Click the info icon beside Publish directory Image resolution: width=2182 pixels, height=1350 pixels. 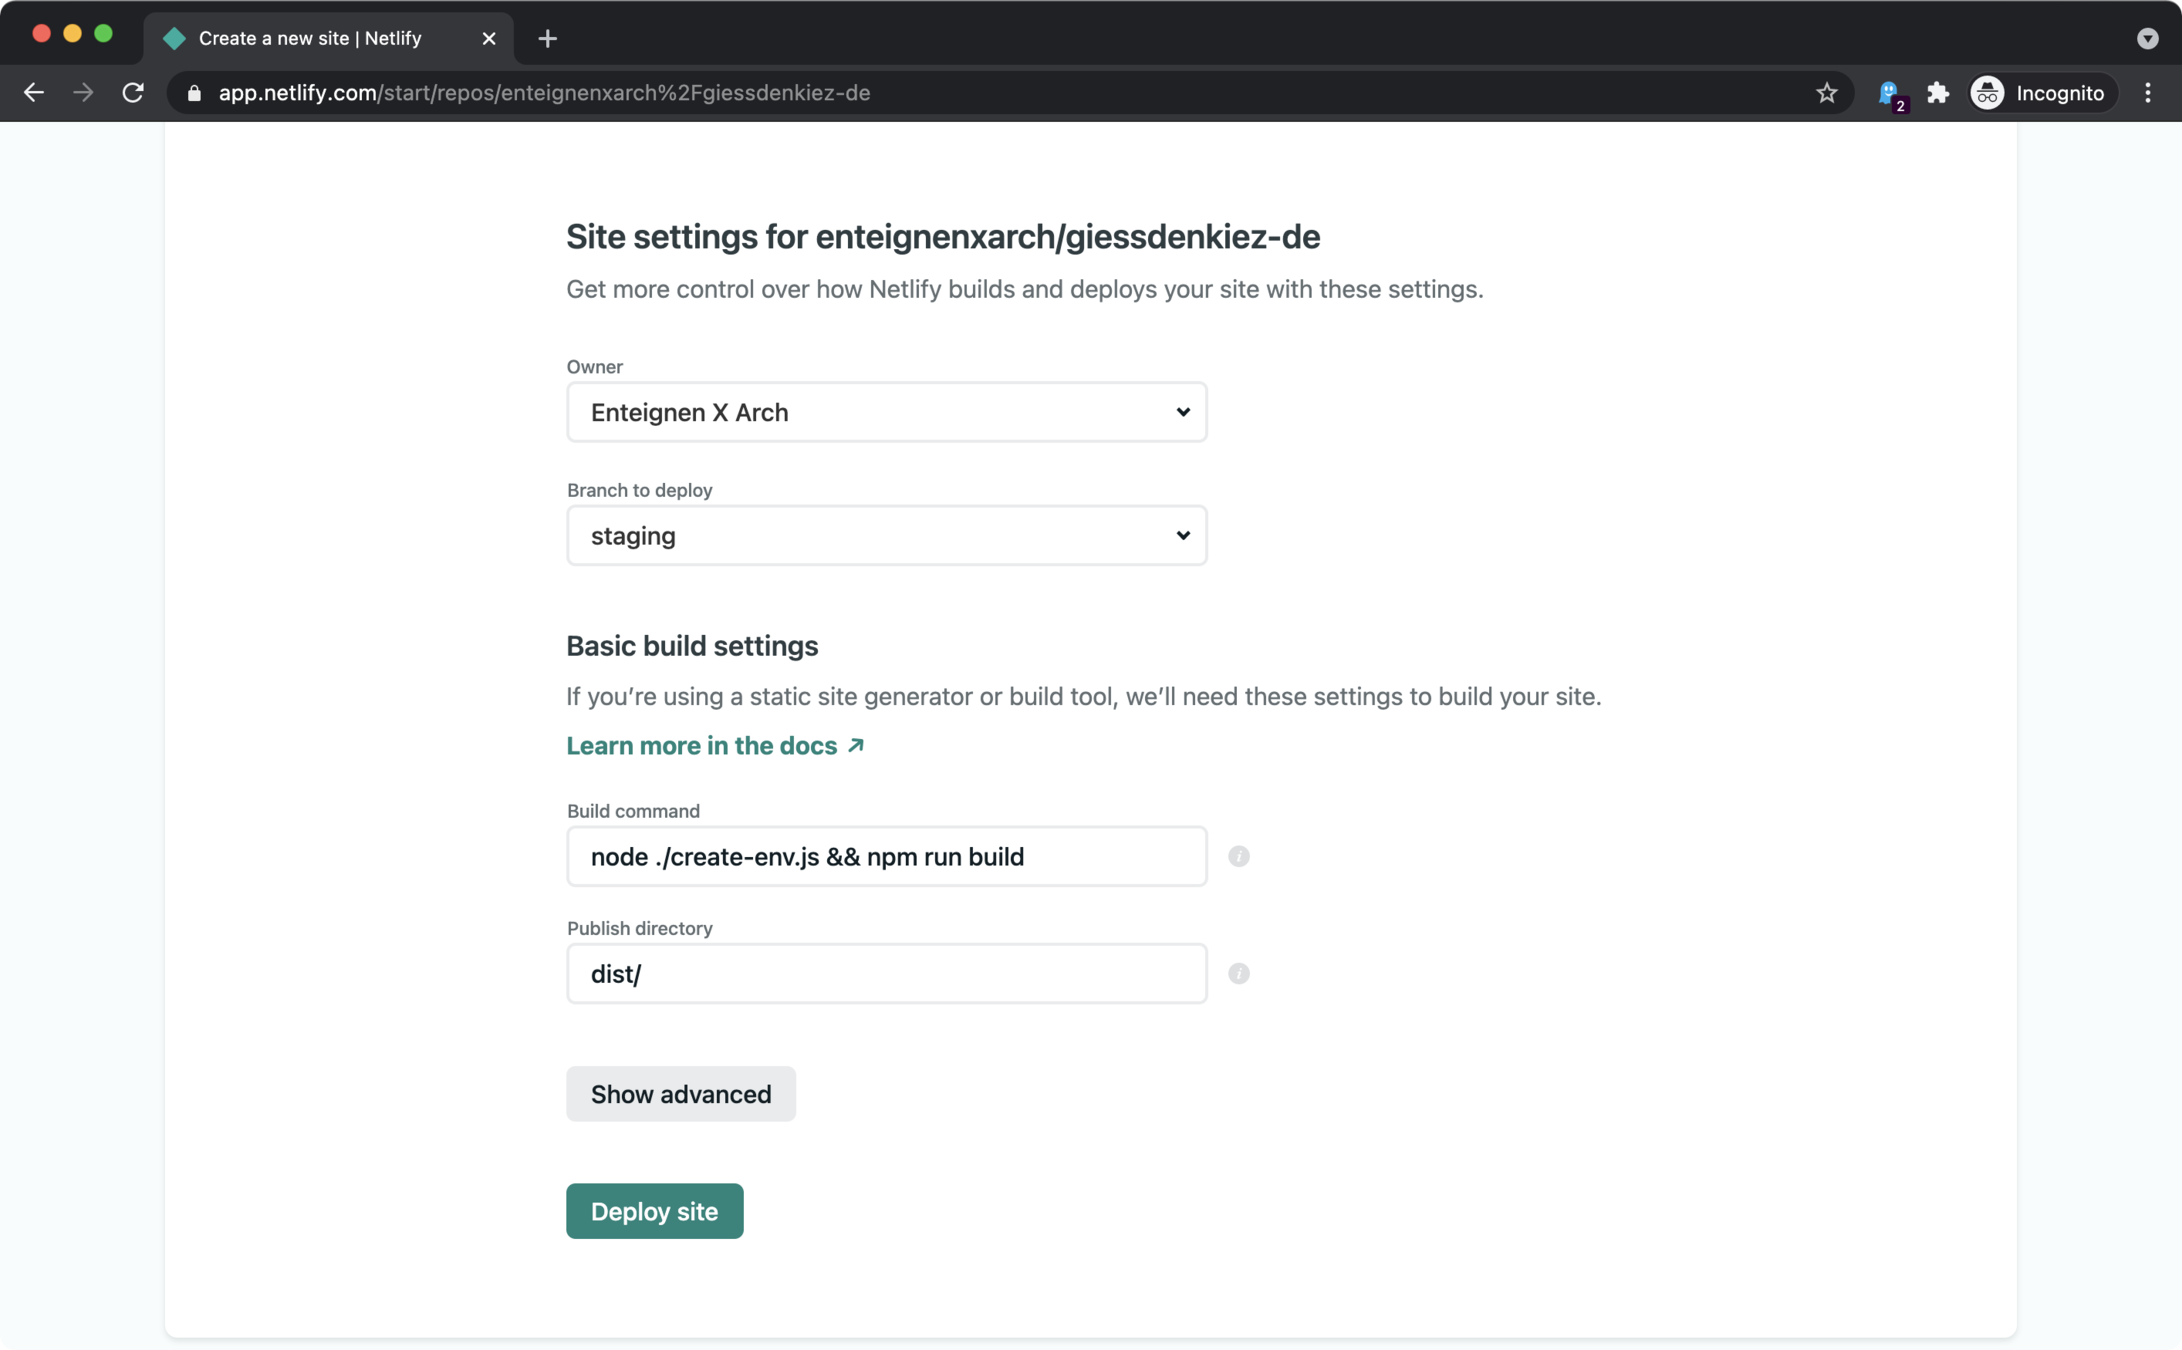[x=1238, y=973]
